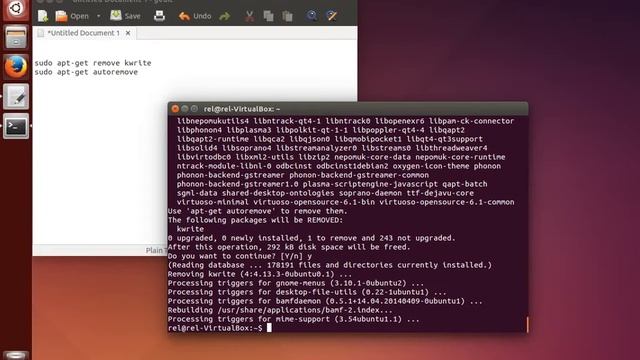This screenshot has height=360, width=640.
Task: Click 'Removing kwrite' line in terminal
Action: click(260, 274)
